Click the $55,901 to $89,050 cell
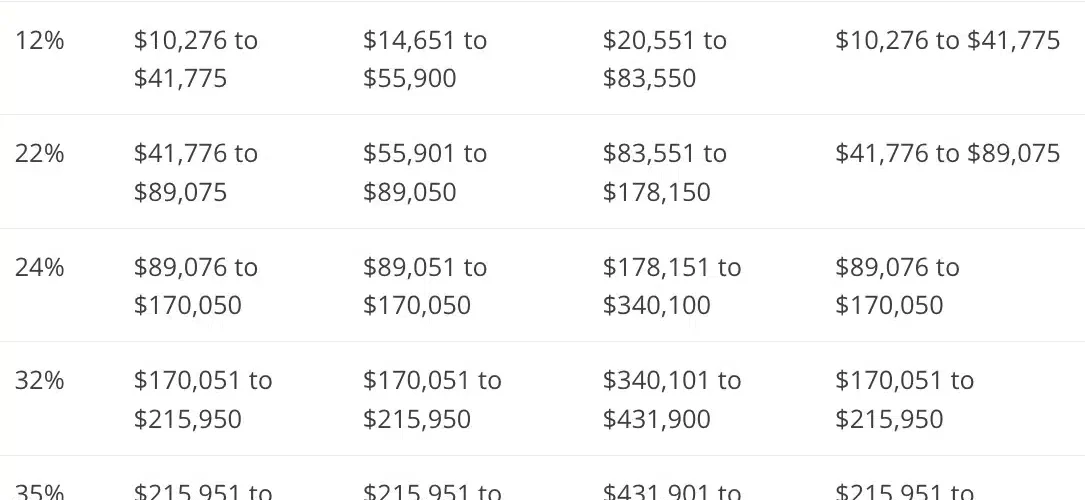The image size is (1085, 500). pyautogui.click(x=425, y=172)
